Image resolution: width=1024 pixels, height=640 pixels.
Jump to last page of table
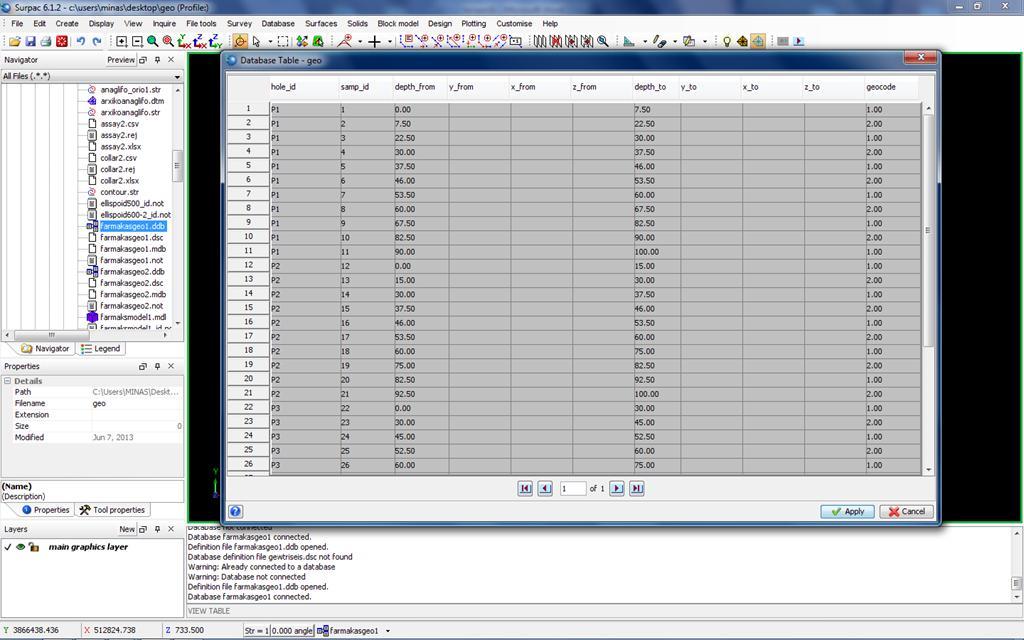coord(637,488)
